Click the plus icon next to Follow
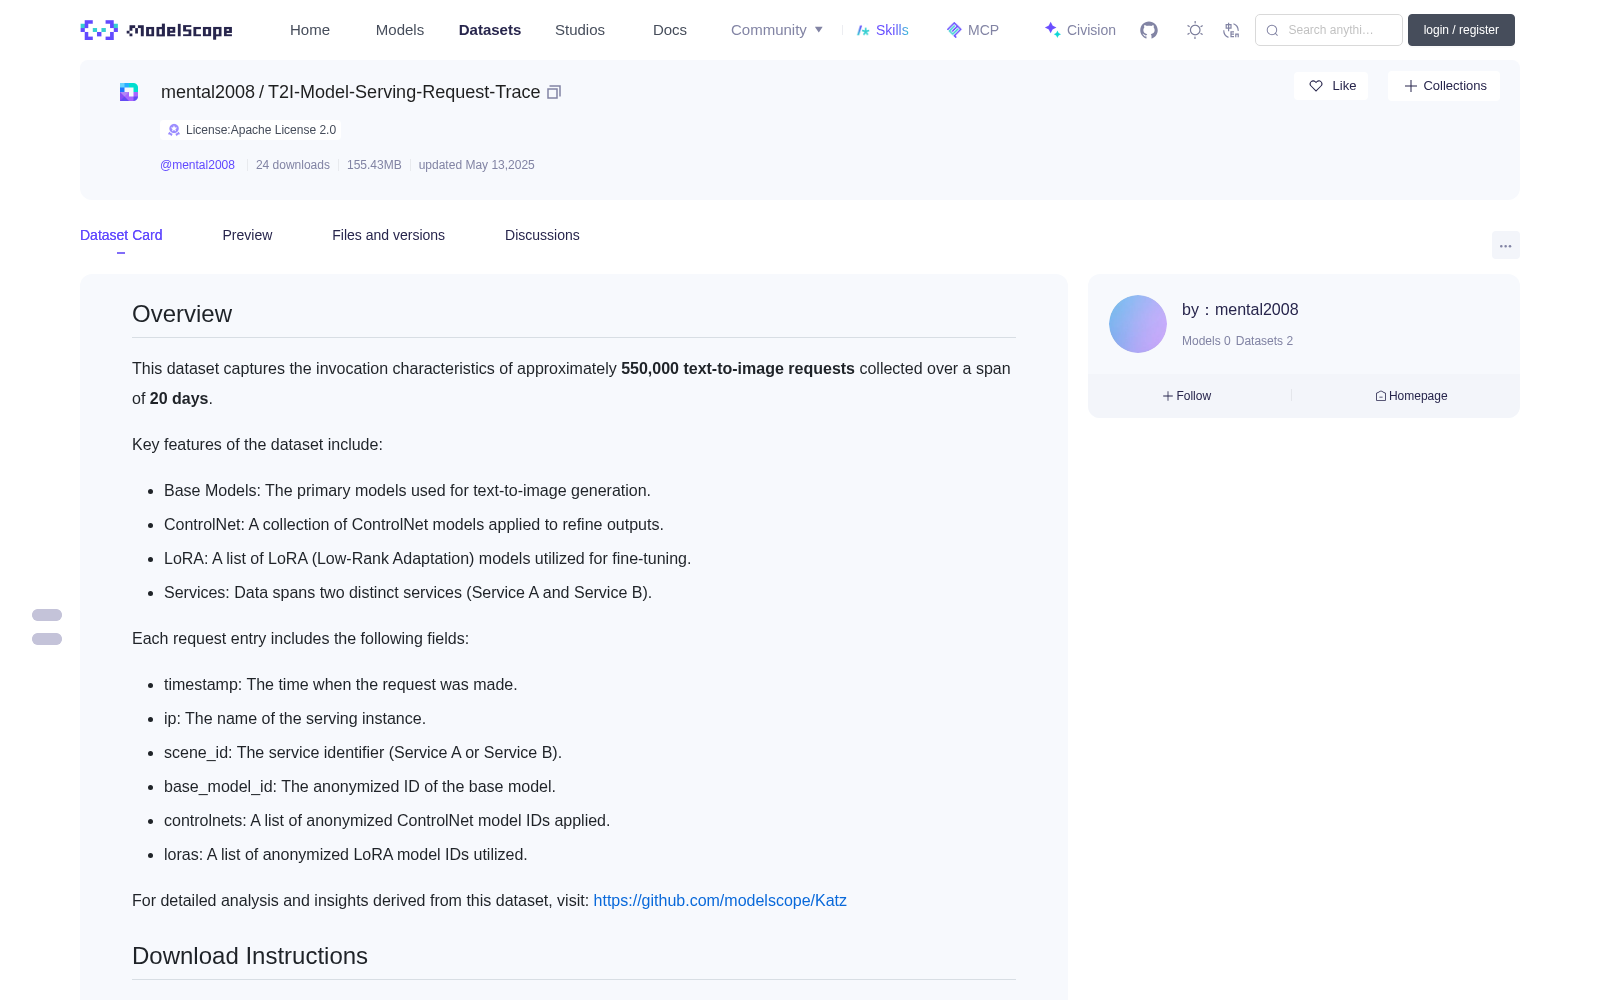The image size is (1600, 1000). (1168, 396)
